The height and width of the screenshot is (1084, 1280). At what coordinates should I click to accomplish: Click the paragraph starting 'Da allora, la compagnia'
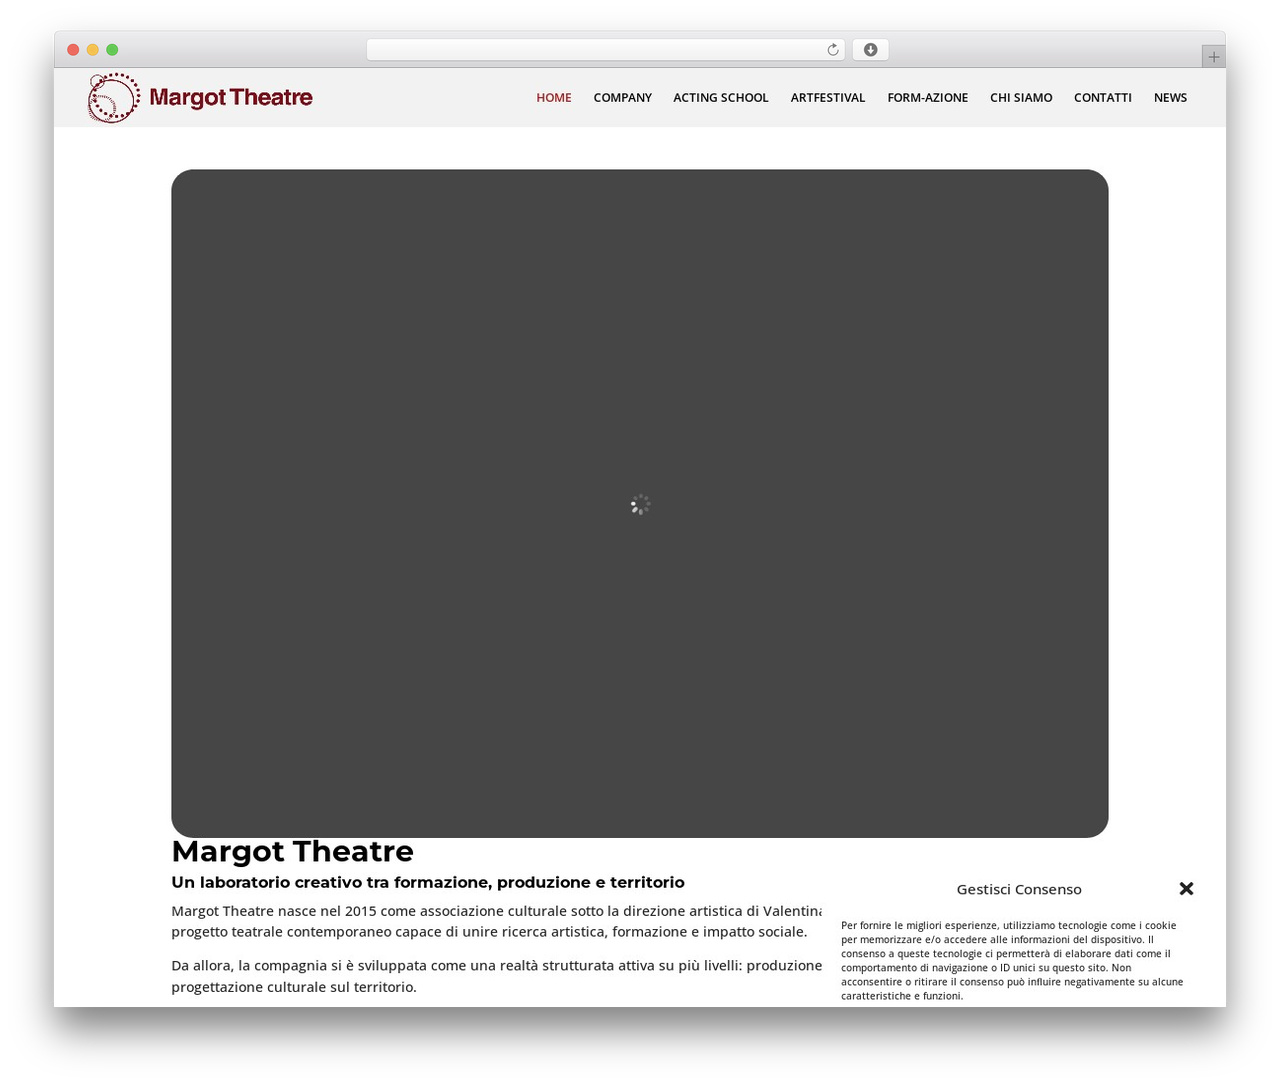point(496,976)
